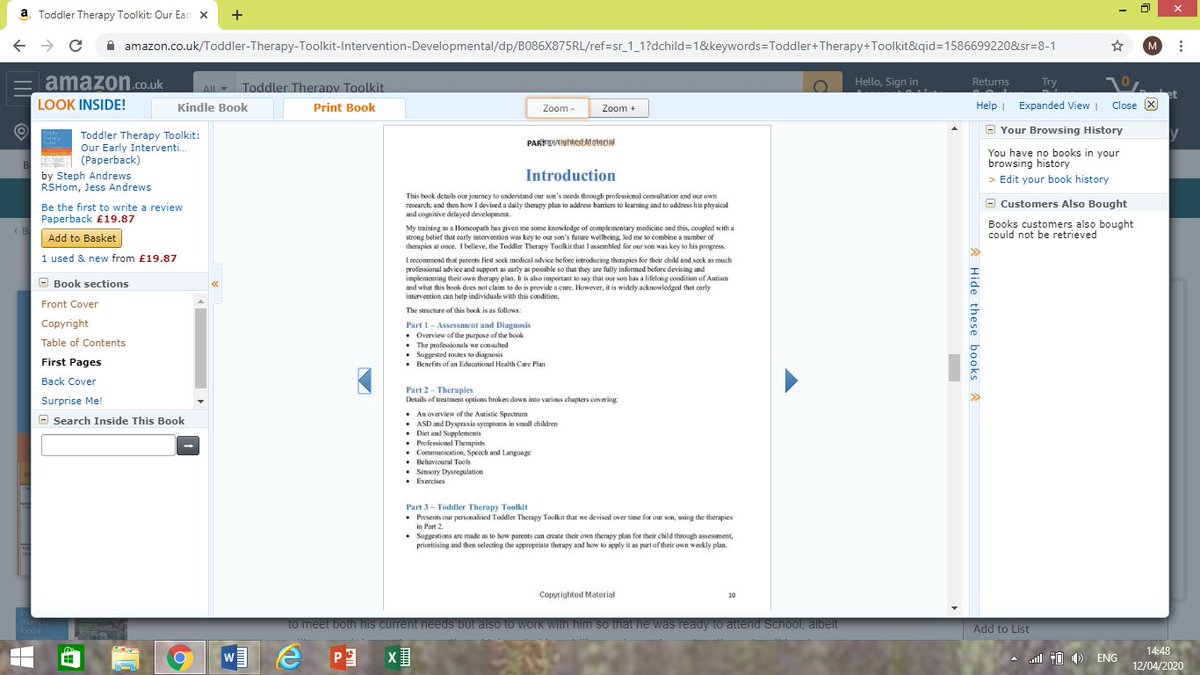Click the book cover thumbnail
The image size is (1200, 675).
coord(55,147)
